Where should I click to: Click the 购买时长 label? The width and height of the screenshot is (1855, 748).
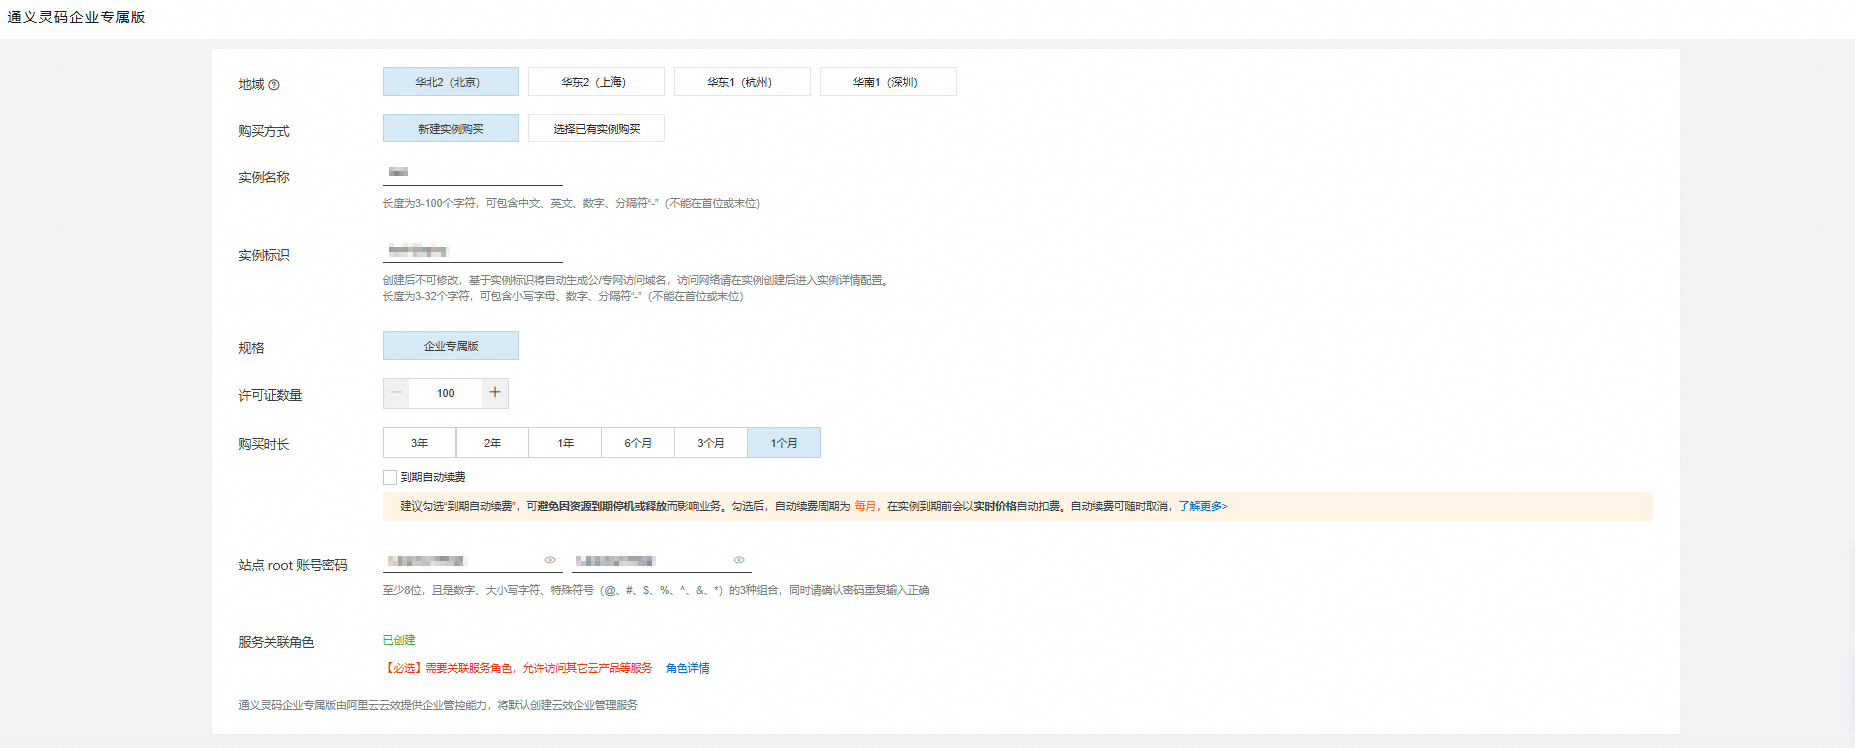coord(264,444)
